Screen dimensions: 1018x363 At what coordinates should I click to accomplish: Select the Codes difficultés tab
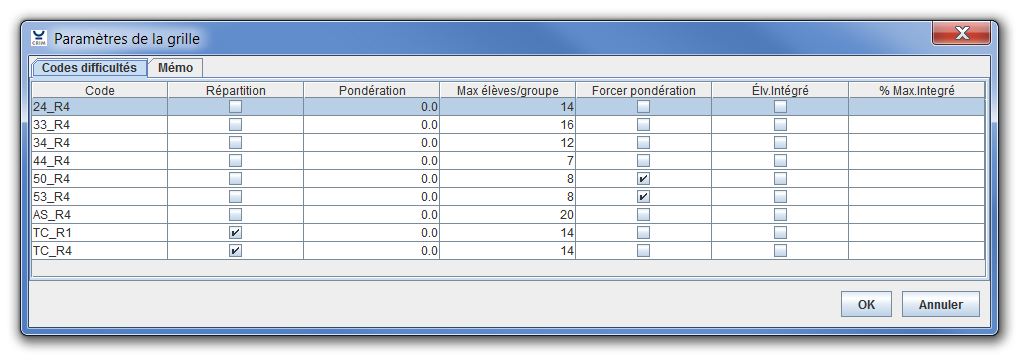coord(90,68)
